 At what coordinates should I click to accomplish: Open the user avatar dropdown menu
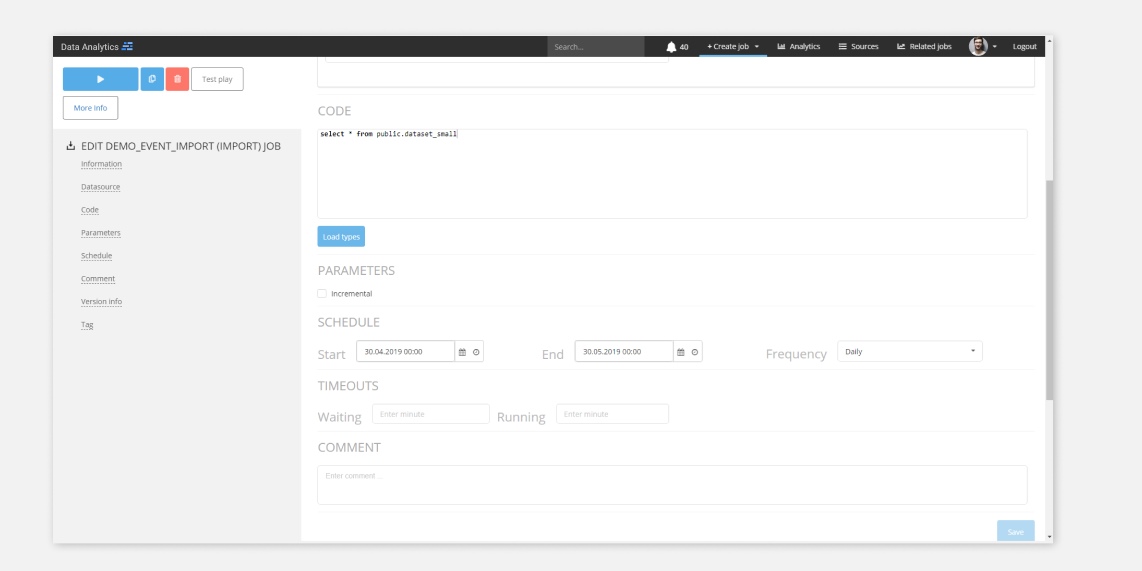click(x=982, y=46)
